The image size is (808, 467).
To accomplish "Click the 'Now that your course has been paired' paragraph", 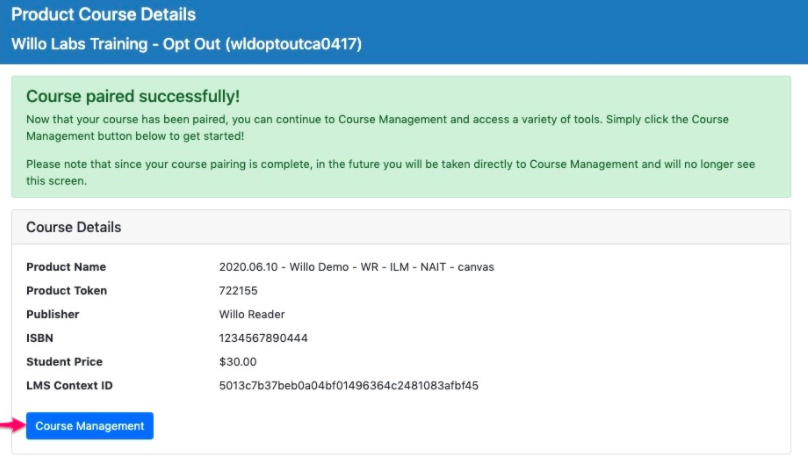I will (x=377, y=128).
